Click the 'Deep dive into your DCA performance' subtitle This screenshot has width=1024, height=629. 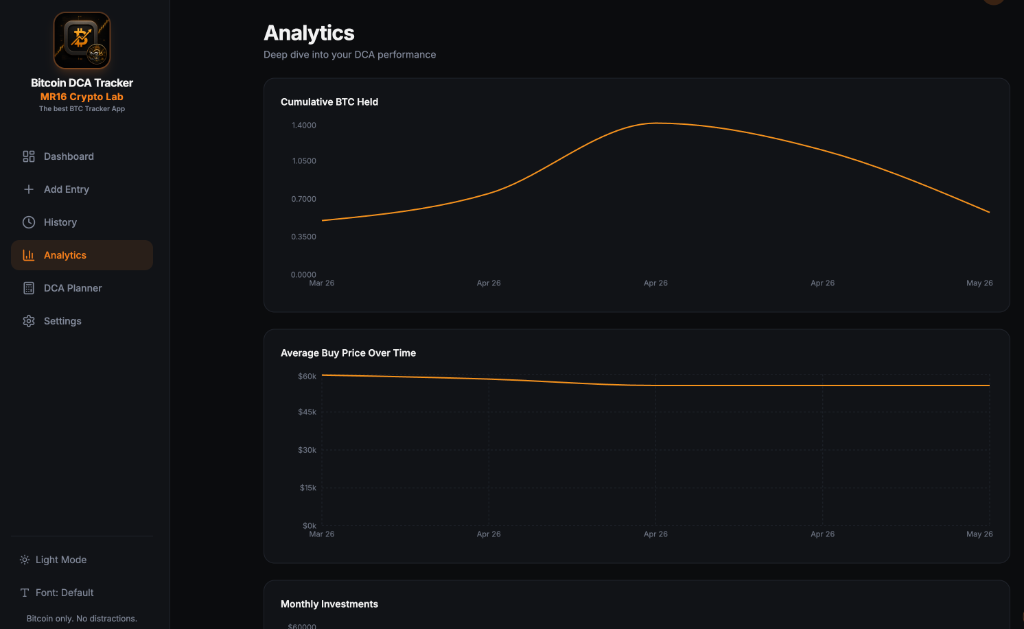349,55
